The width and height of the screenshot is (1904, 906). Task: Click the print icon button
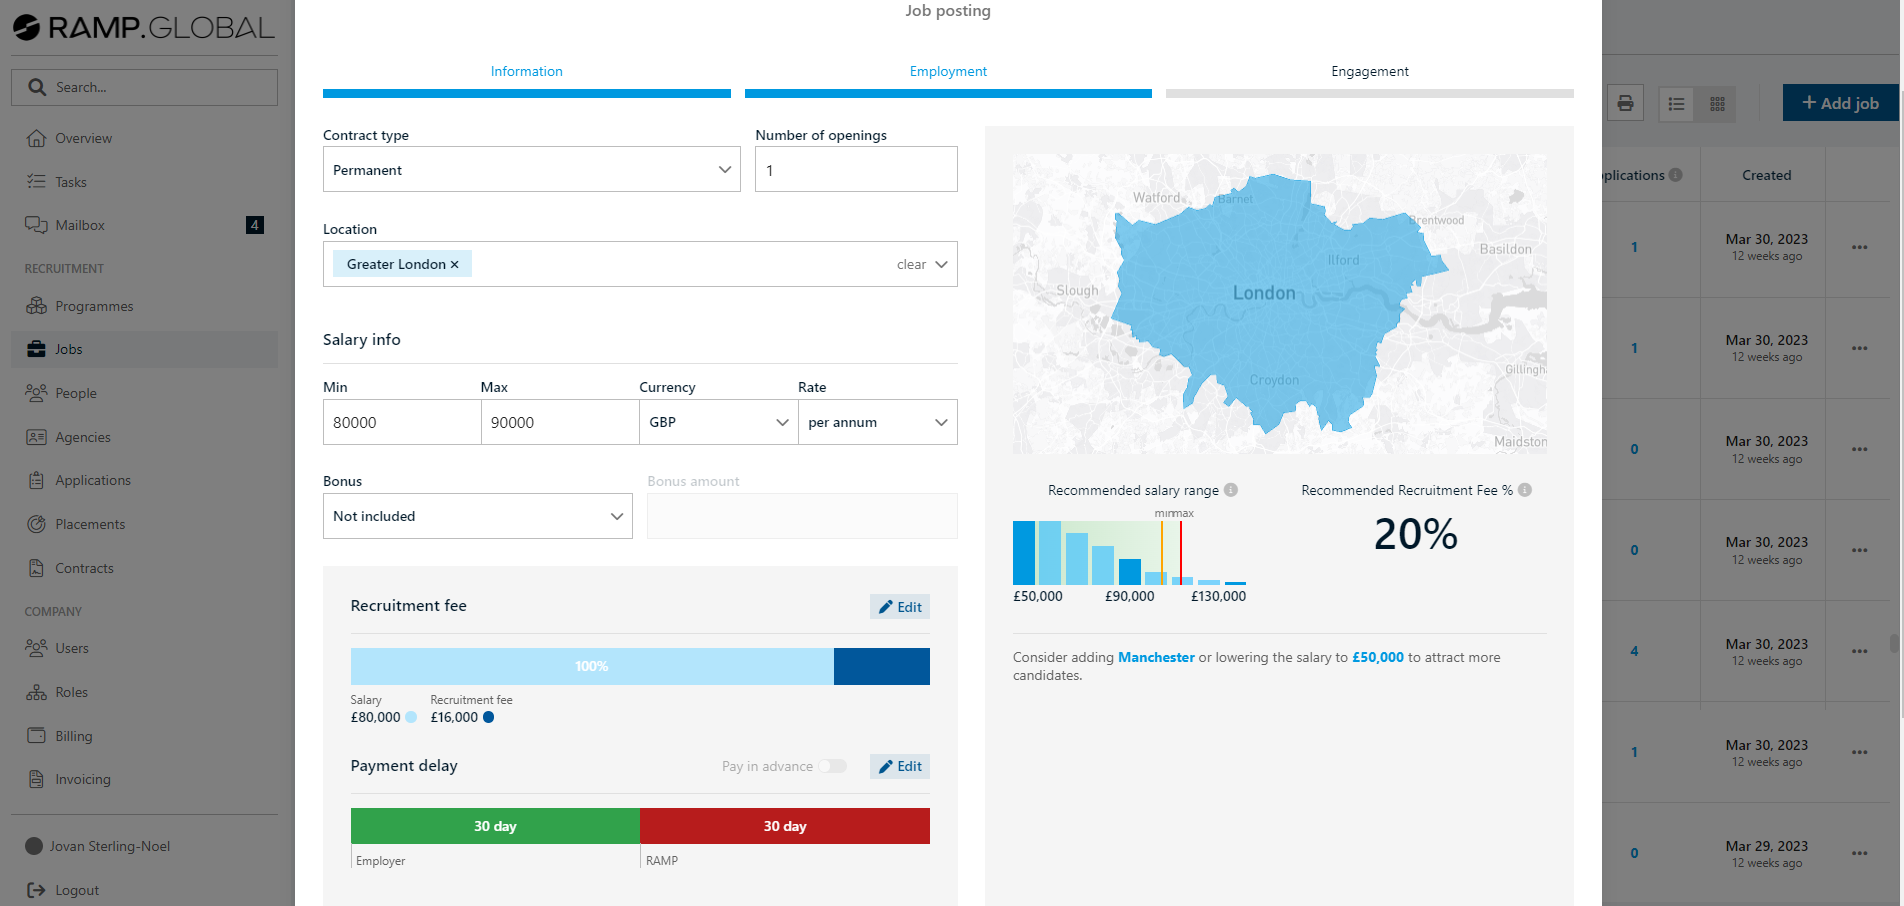click(x=1625, y=104)
